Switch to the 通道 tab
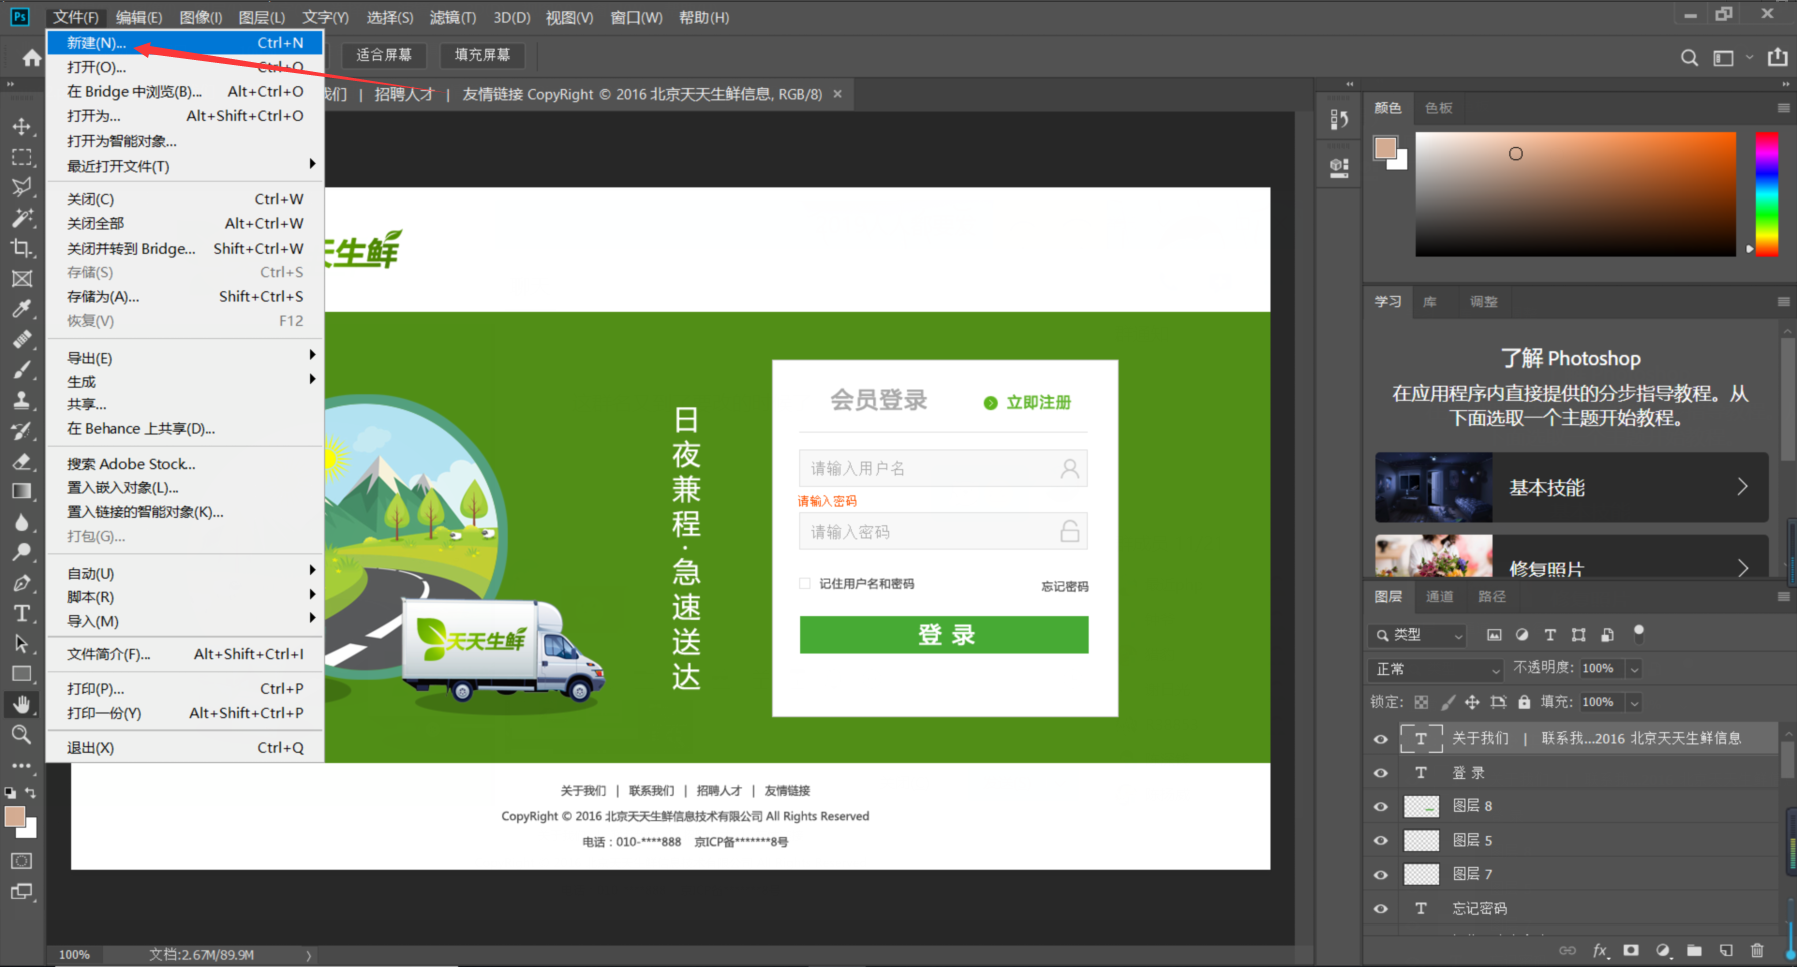Image resolution: width=1797 pixels, height=967 pixels. click(x=1439, y=597)
